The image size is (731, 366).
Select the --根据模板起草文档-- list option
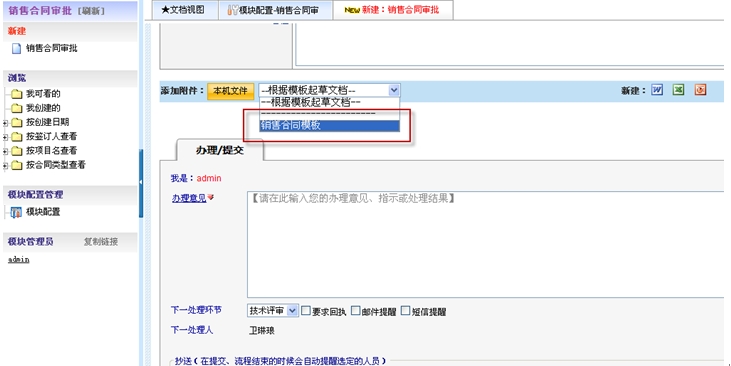pyautogui.click(x=329, y=103)
